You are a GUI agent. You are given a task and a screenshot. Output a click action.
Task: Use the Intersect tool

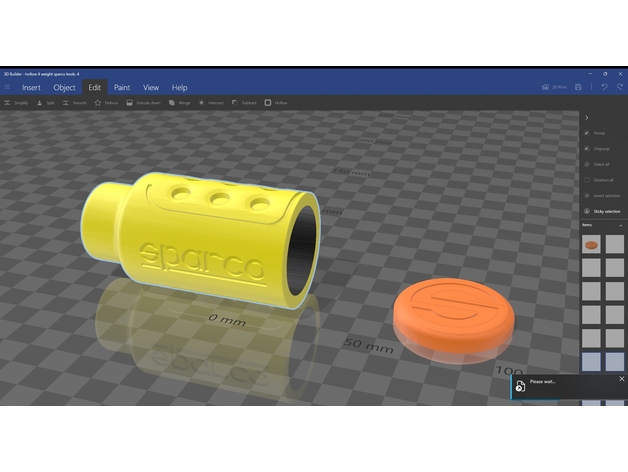click(x=202, y=103)
